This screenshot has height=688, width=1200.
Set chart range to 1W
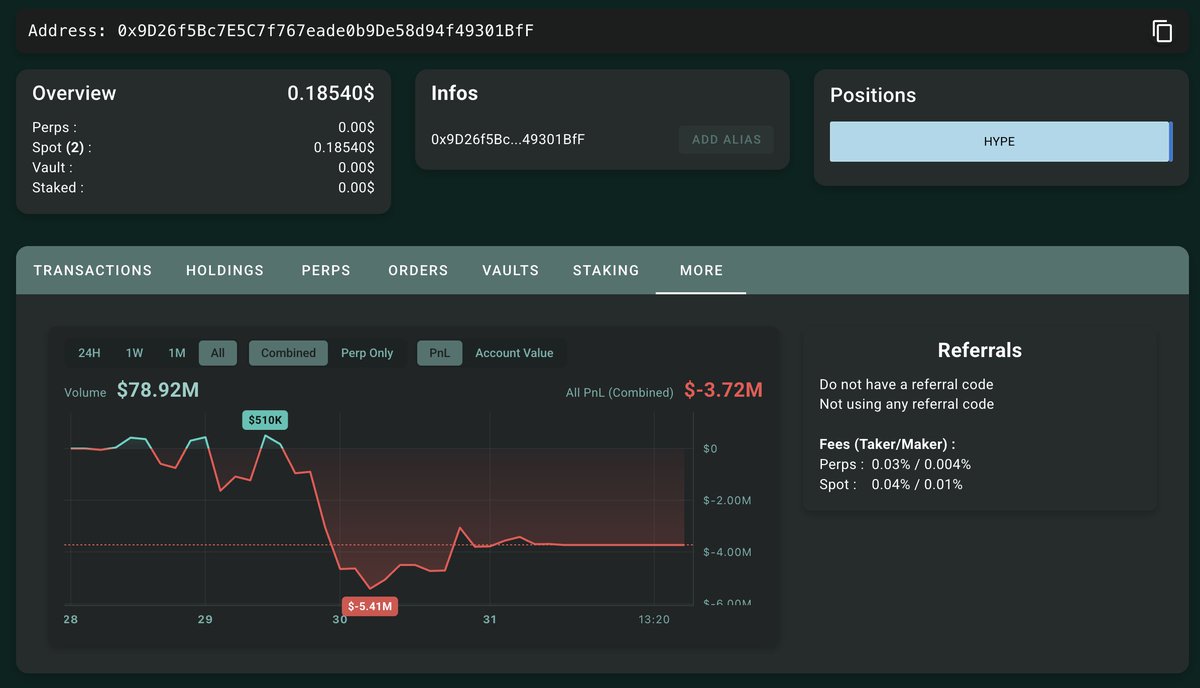click(x=134, y=353)
